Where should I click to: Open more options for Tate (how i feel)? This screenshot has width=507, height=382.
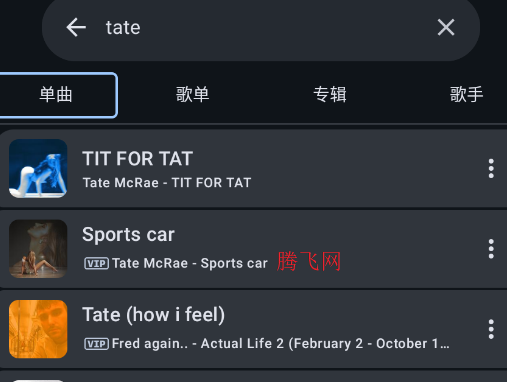coord(491,329)
